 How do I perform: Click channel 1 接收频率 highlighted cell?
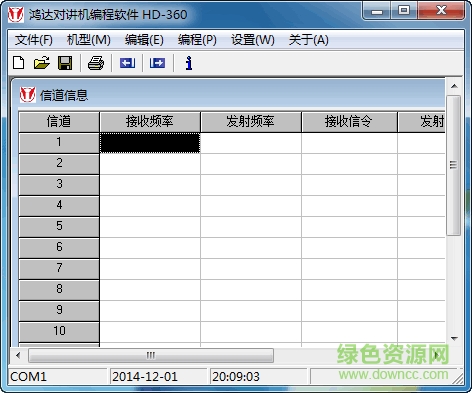coord(150,143)
